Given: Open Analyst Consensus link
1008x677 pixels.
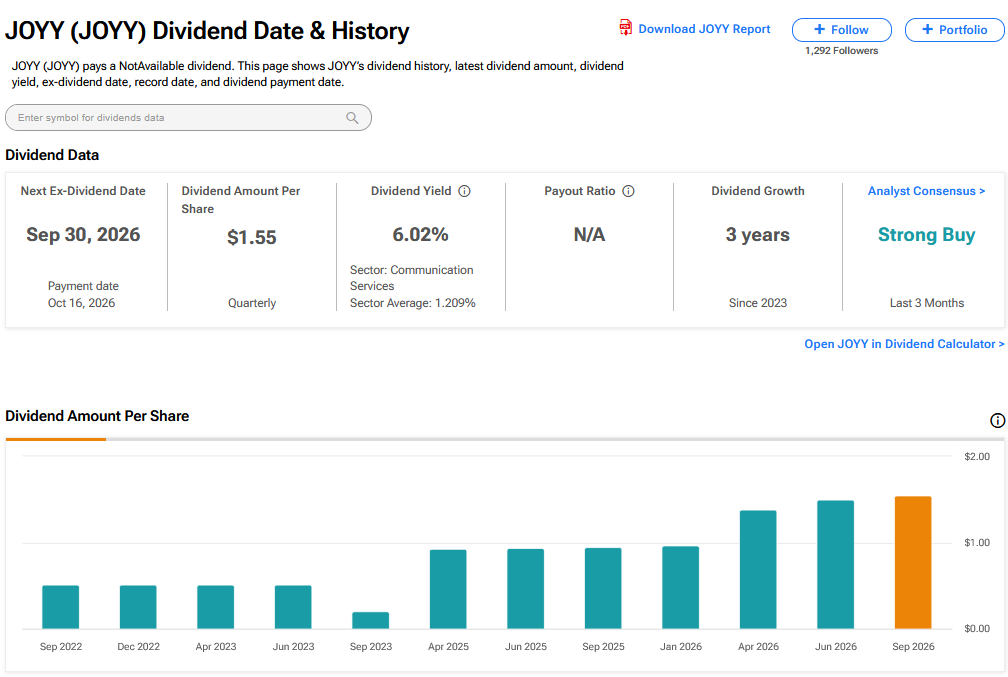Looking at the screenshot, I should point(926,191).
